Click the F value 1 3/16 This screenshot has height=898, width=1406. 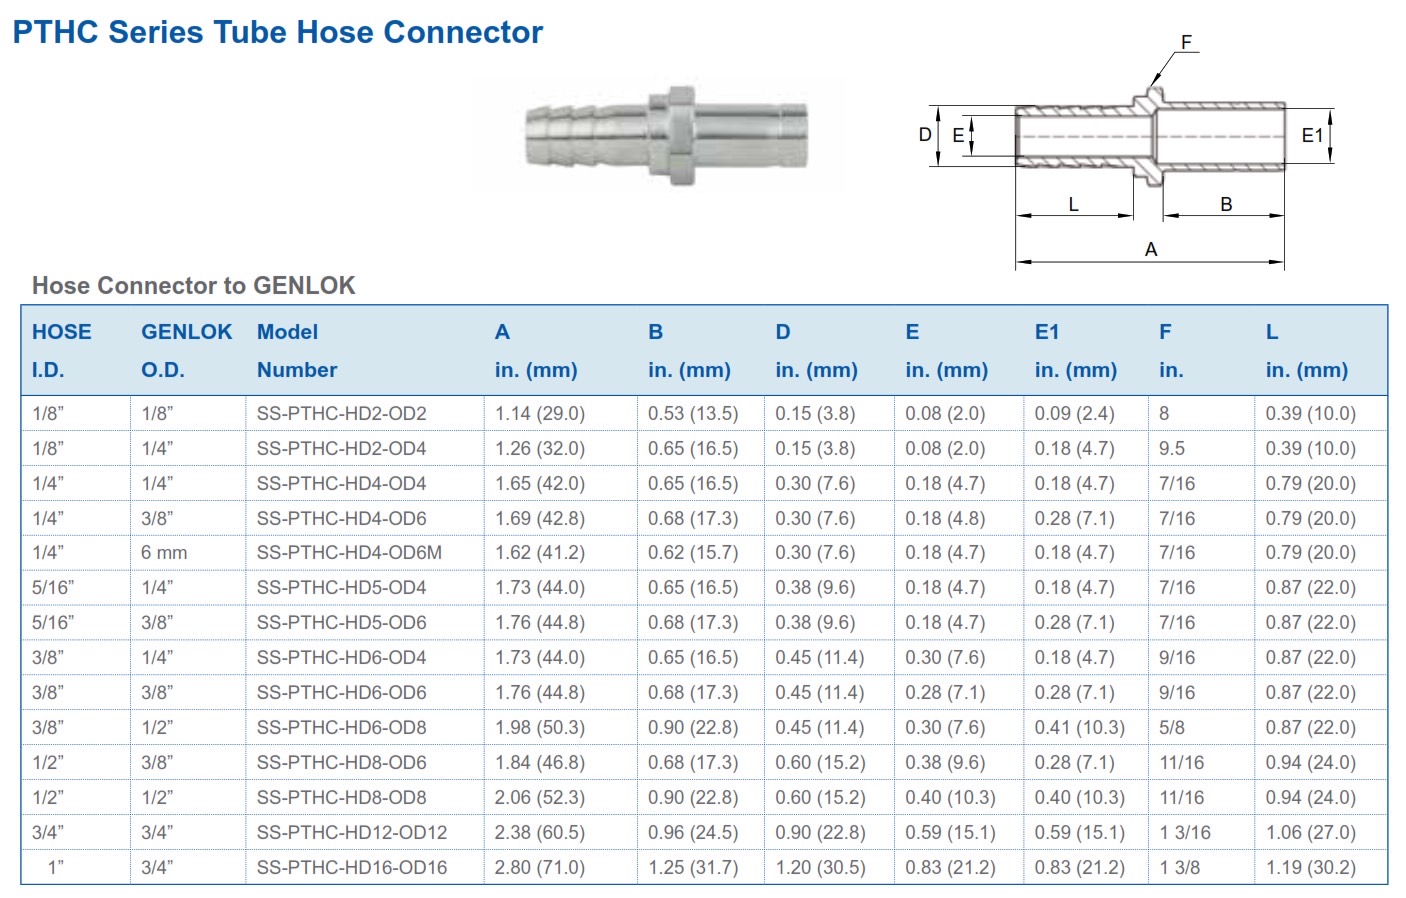1185,833
